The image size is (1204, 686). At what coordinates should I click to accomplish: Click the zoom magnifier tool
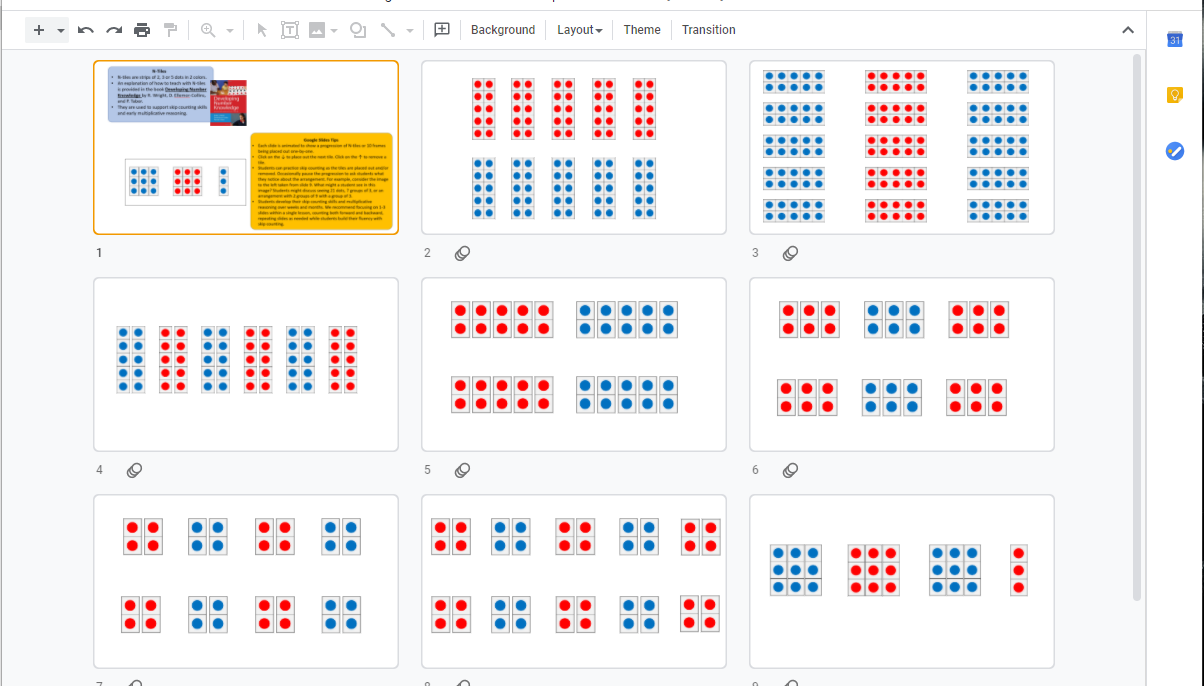[x=208, y=30]
